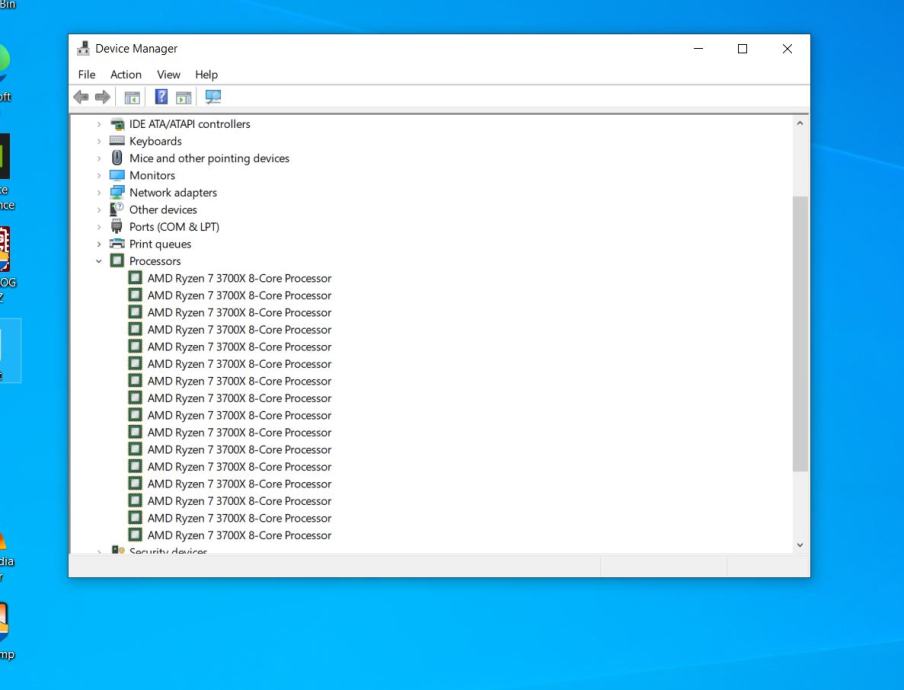Image resolution: width=904 pixels, height=690 pixels.
Task: Click the blue monitor icon beside Monitors
Action: point(117,175)
